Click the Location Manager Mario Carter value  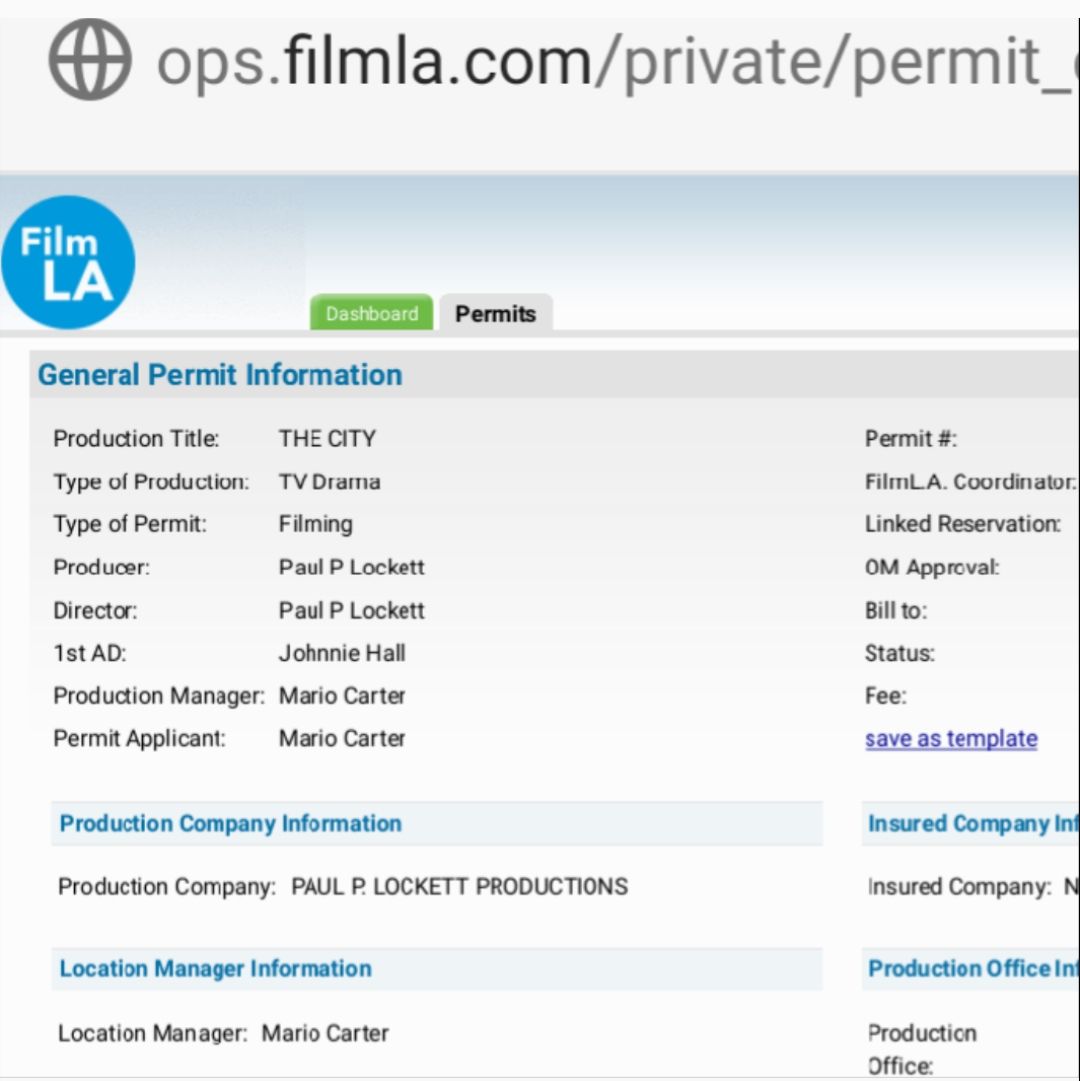tap(325, 1033)
